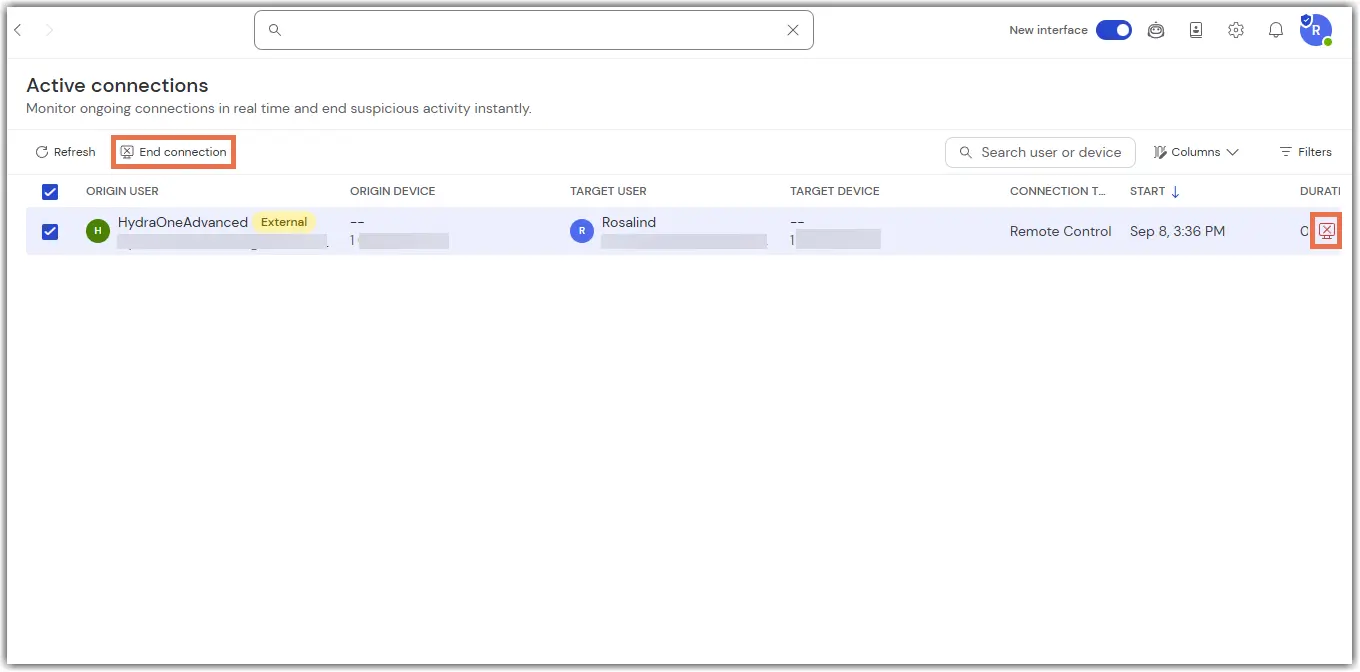Click the Refresh button
Viewport: 1360px width, 672px height.
tap(65, 152)
